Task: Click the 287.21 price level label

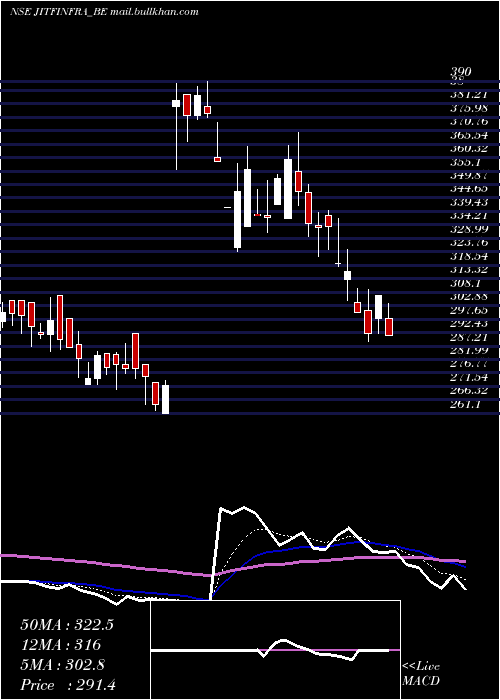Action: pos(468,336)
